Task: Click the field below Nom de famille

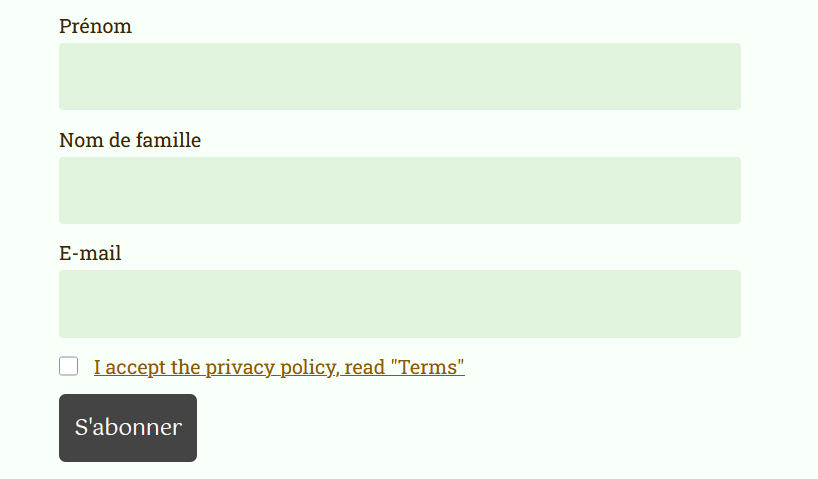Action: [399, 190]
